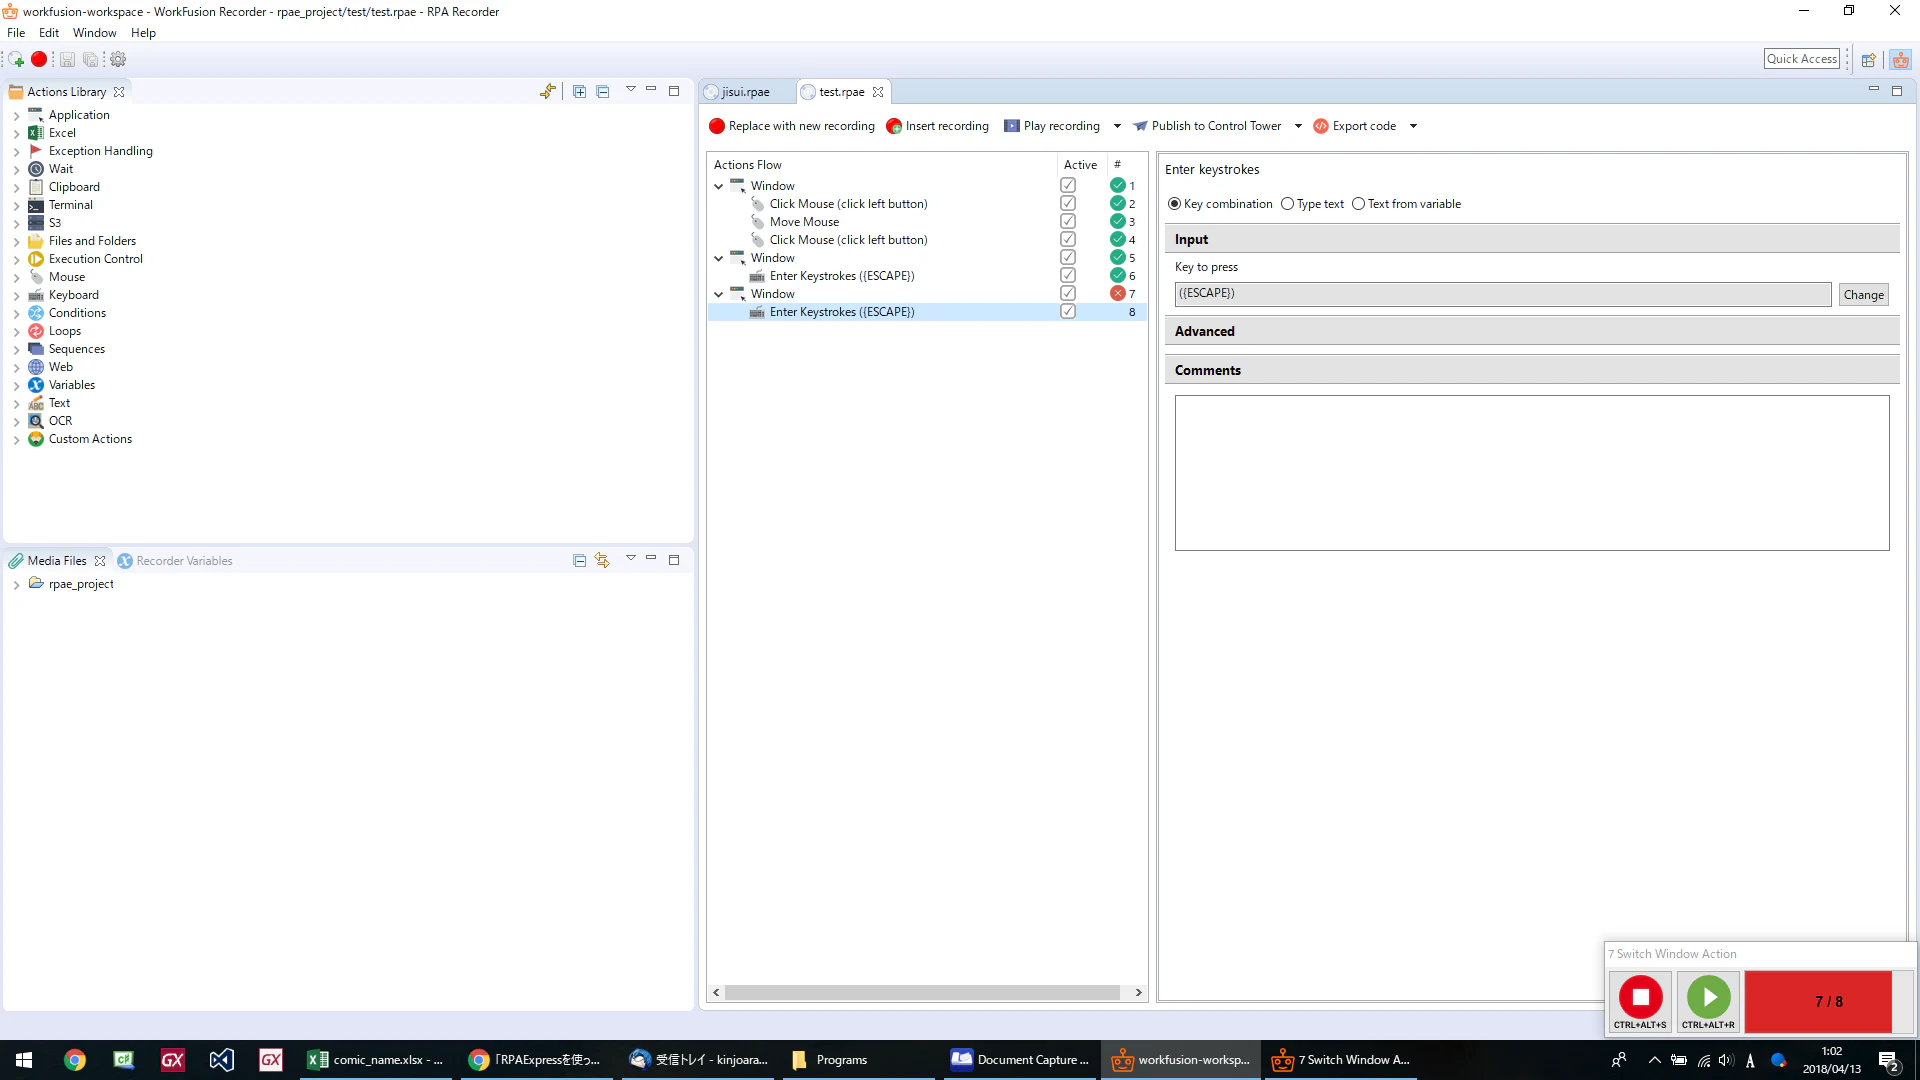Switch to the Recorder Variables tab

coord(175,561)
